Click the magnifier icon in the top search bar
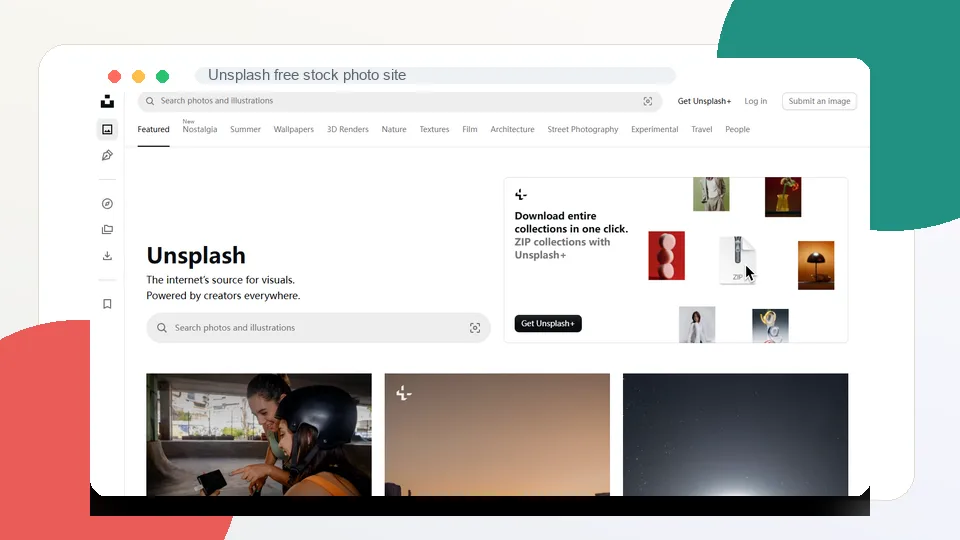Screen dimensions: 960x540 pos(150,101)
